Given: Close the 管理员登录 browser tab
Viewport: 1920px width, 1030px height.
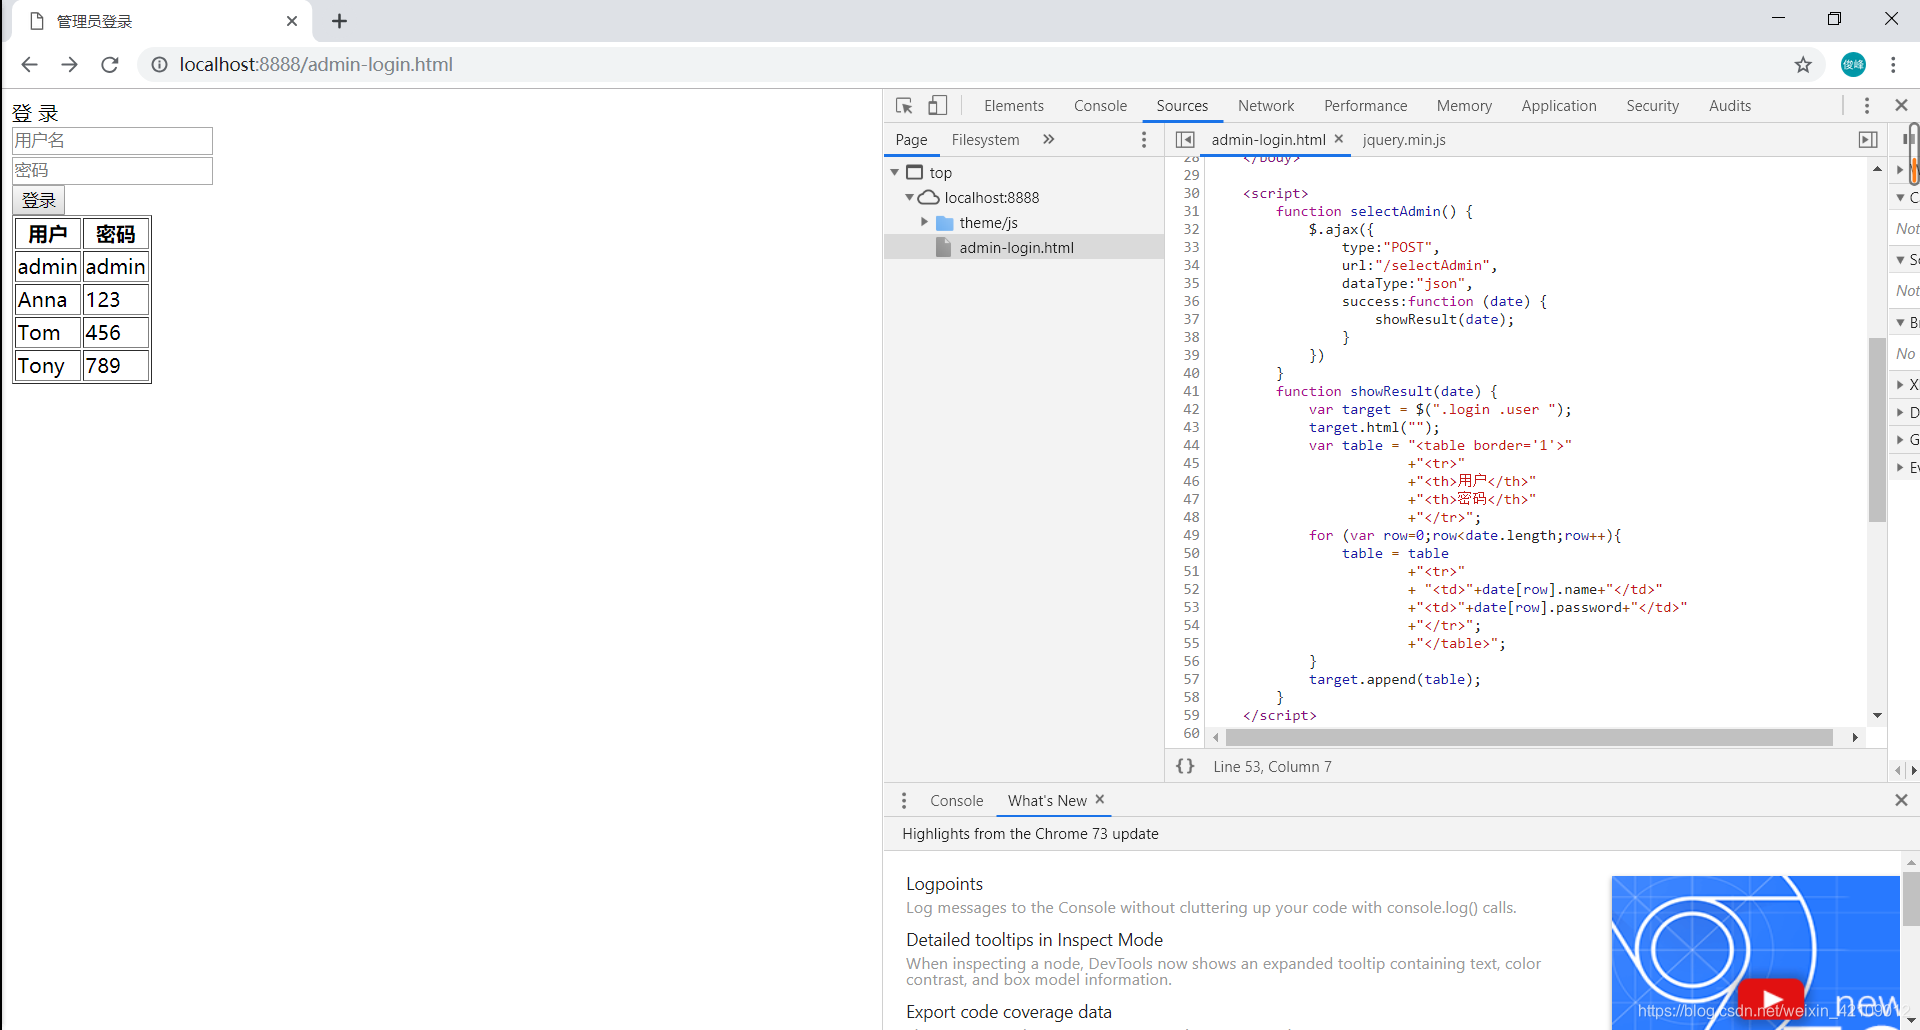Looking at the screenshot, I should [x=292, y=21].
